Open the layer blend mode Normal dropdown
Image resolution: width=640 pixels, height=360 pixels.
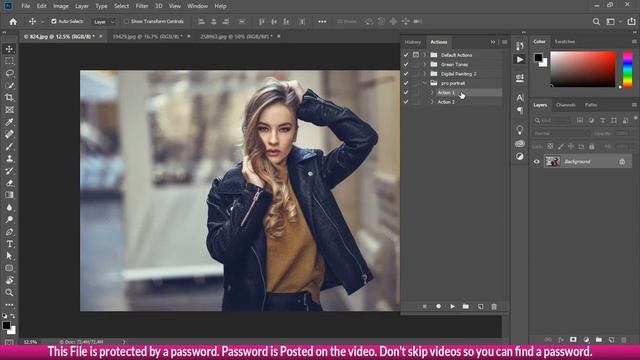click(x=561, y=133)
